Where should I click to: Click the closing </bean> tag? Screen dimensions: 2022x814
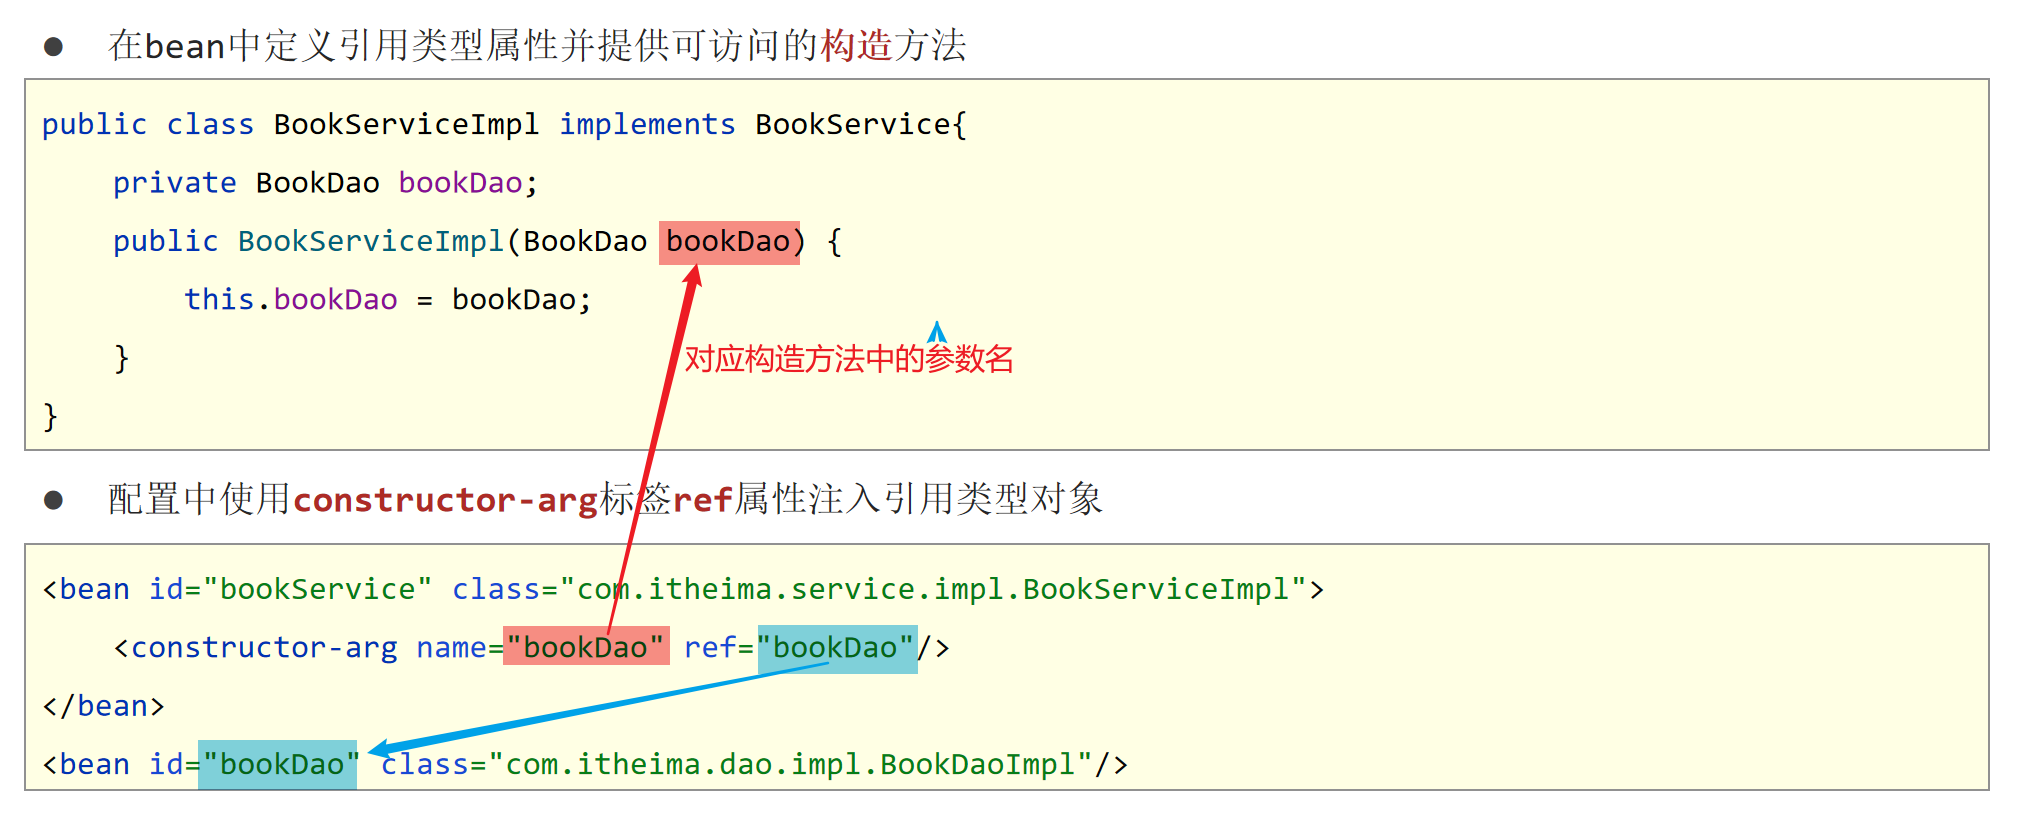click(103, 707)
